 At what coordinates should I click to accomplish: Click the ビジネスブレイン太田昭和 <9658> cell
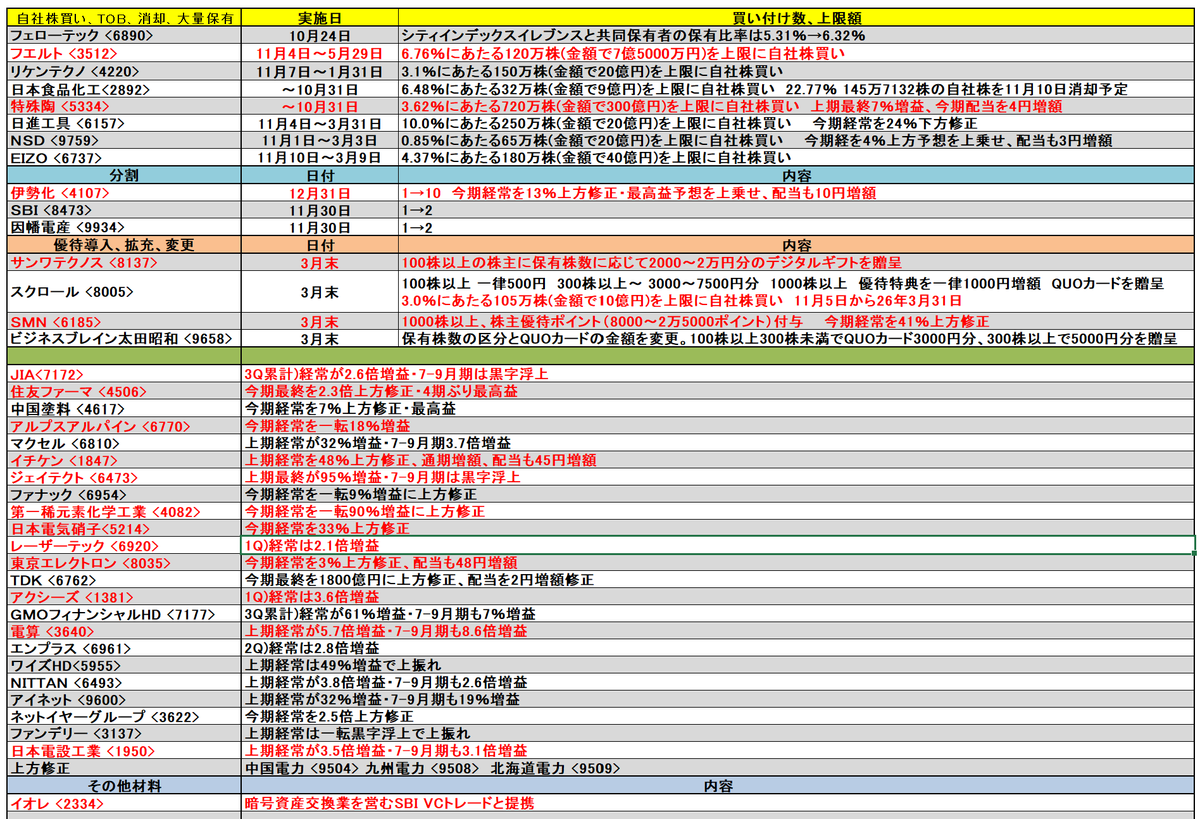tap(124, 338)
